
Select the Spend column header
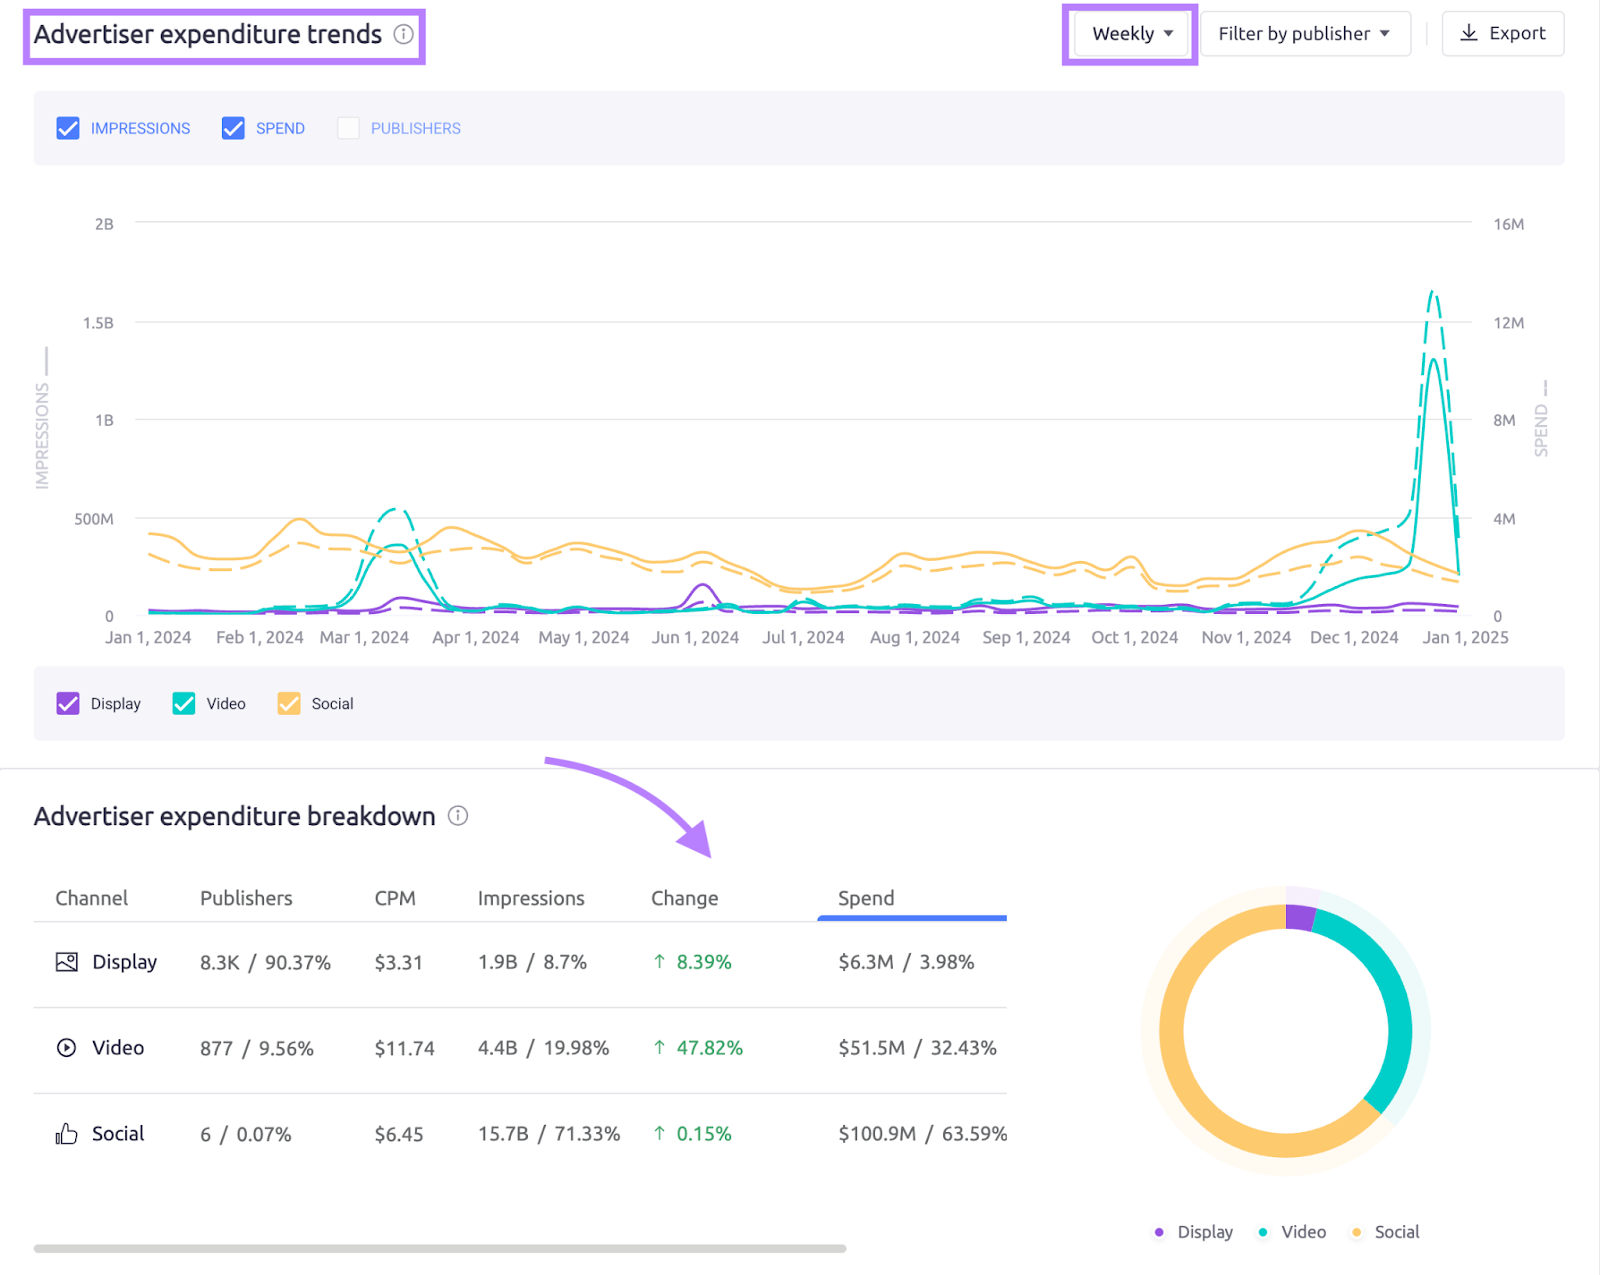(866, 898)
